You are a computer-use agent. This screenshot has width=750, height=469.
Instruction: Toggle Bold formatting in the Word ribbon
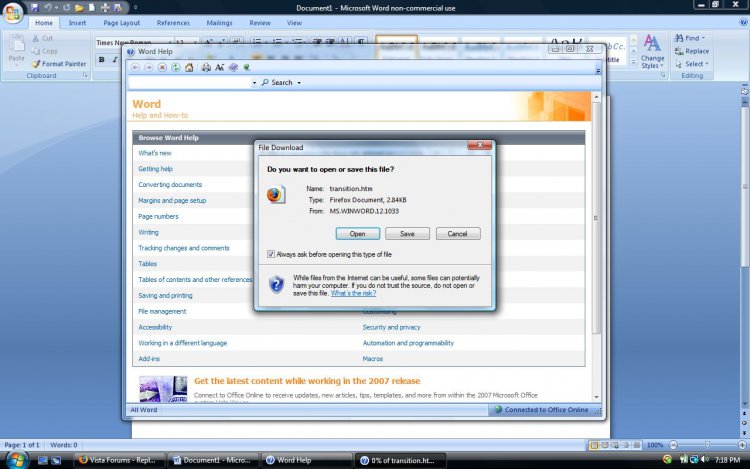click(x=101, y=60)
